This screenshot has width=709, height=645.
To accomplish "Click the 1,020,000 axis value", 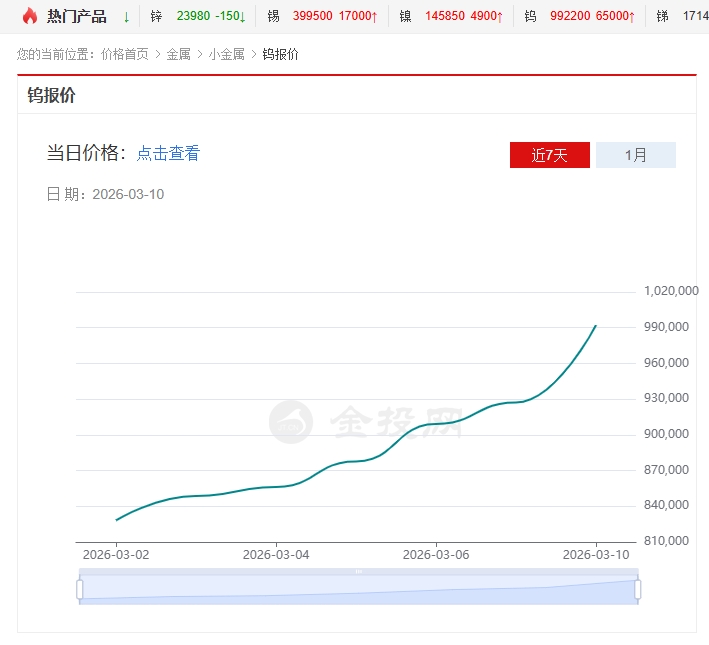I will point(671,291).
